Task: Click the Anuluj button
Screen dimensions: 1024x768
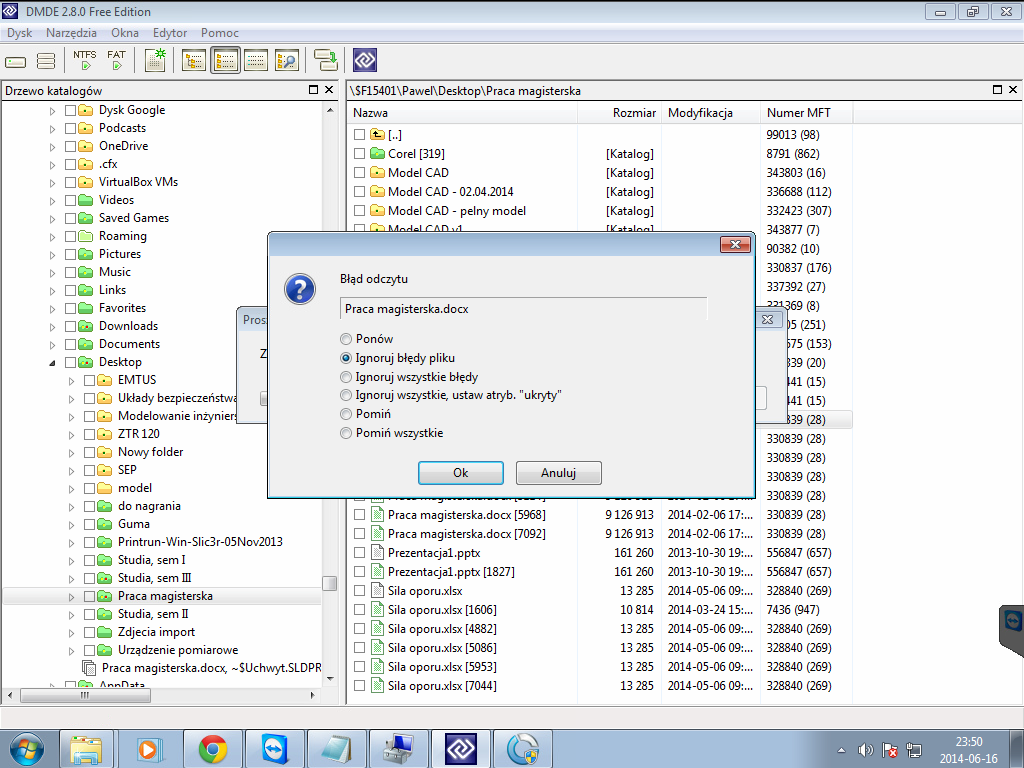Action: (x=558, y=473)
